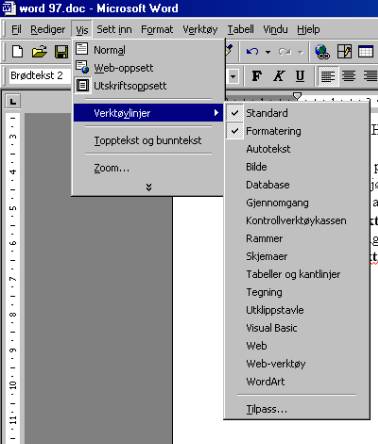
Task: Enable the Database toolbar
Action: point(297,185)
